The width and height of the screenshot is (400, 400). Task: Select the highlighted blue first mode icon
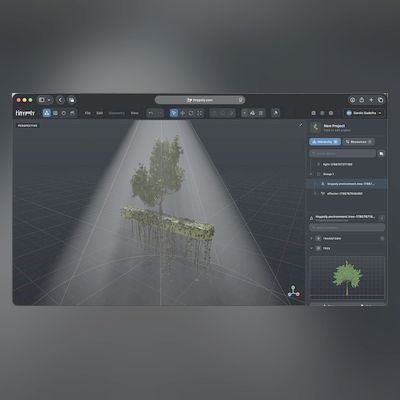tap(47, 113)
